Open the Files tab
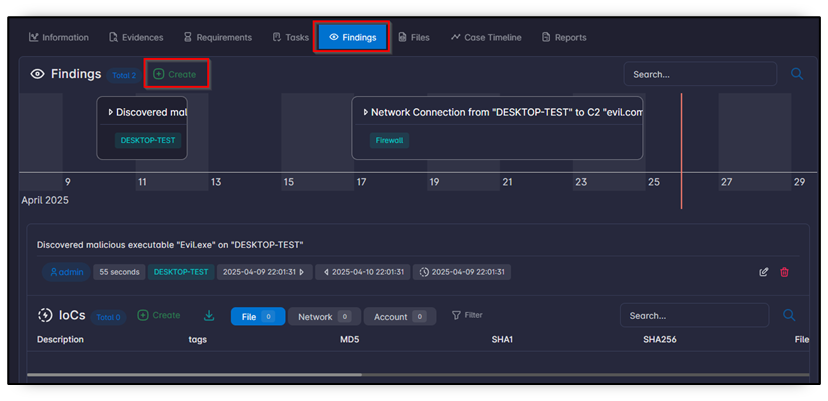This screenshot has width=828, height=401. [x=414, y=38]
